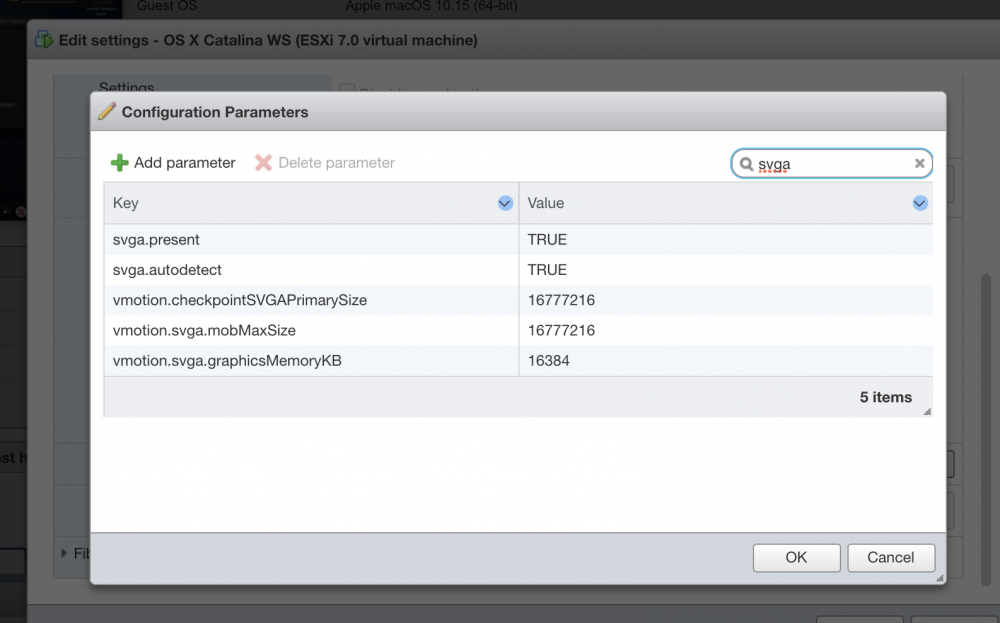Screen dimensions: 1000x623
Task: Expand the collapsed section arrow in Edit settings
Action: pyautogui.click(x=64, y=553)
